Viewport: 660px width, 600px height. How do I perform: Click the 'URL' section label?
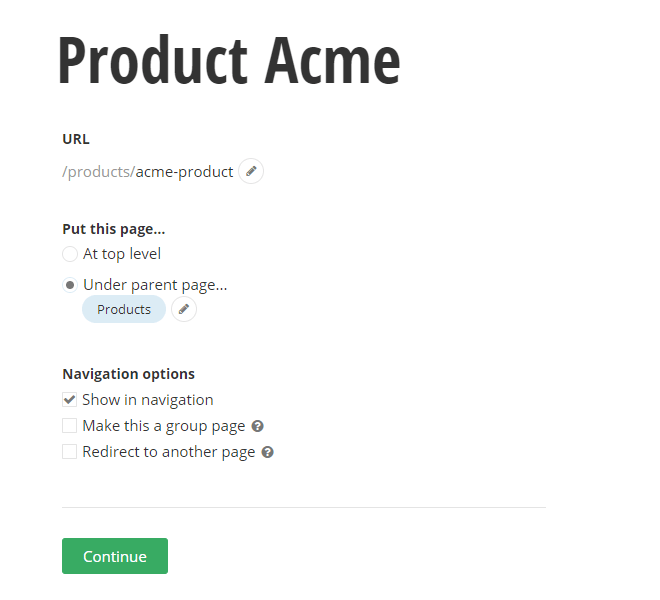(x=76, y=139)
